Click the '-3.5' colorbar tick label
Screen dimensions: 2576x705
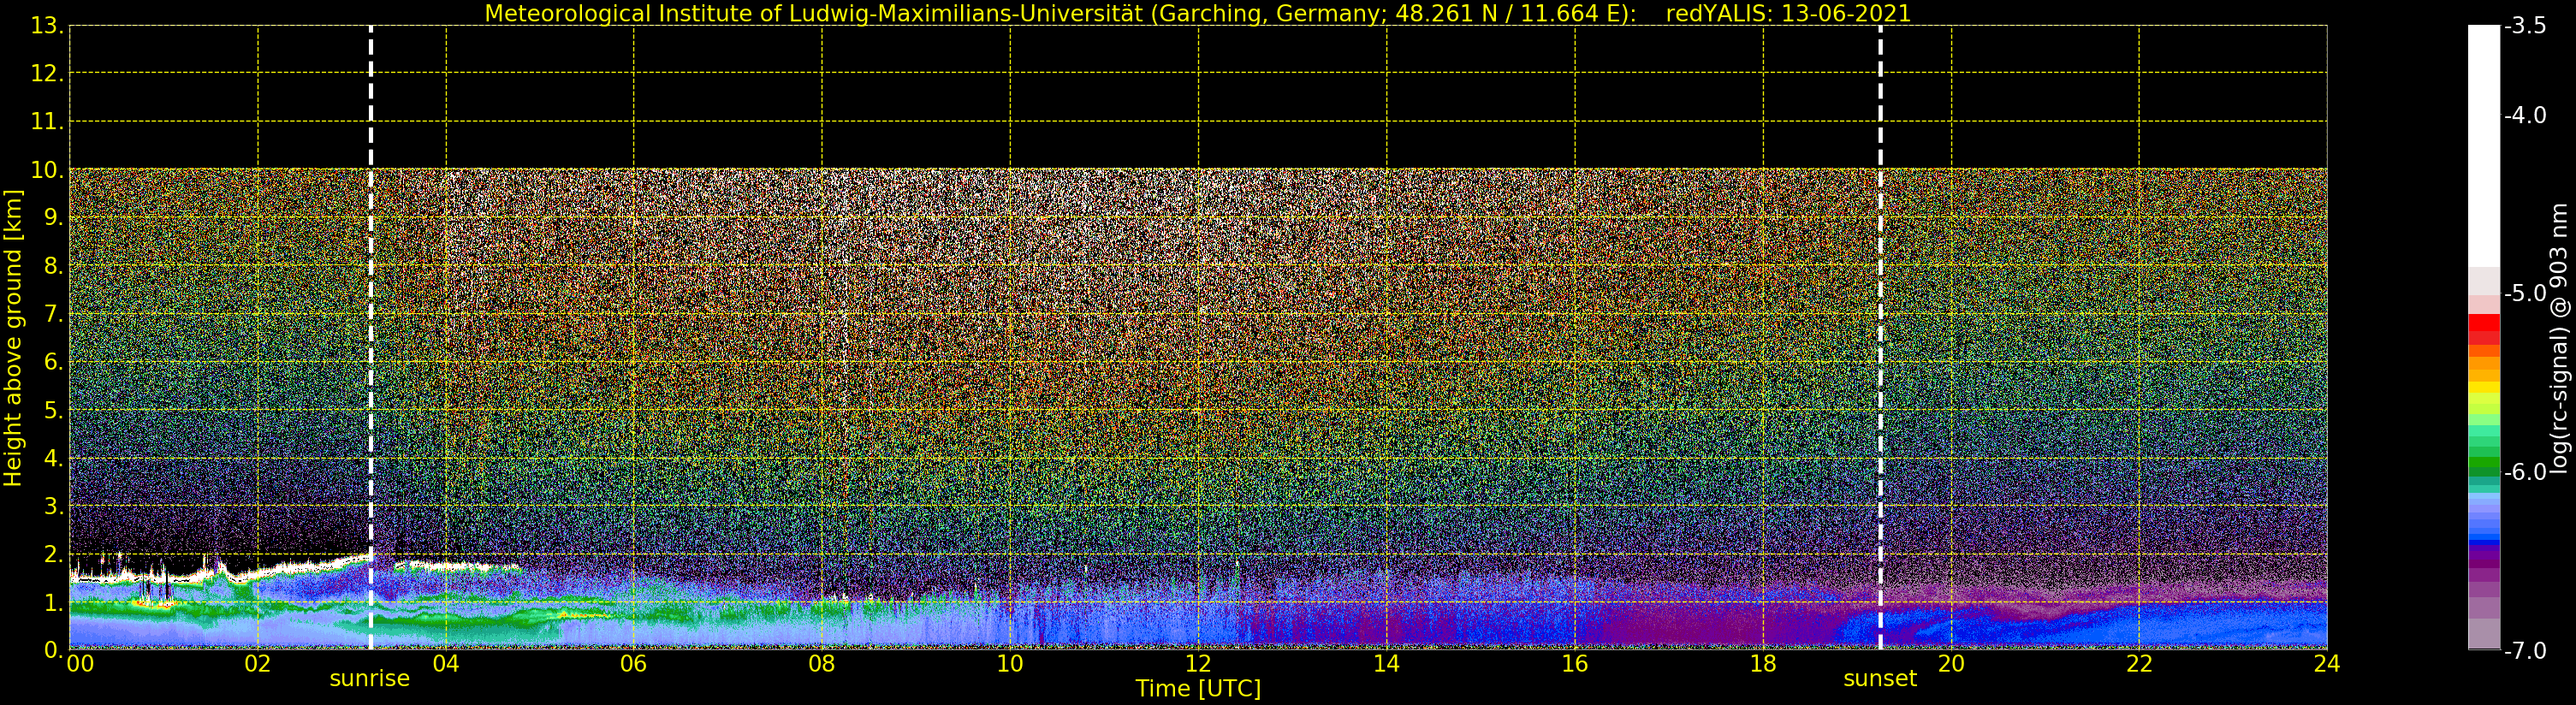pyautogui.click(x=2526, y=26)
